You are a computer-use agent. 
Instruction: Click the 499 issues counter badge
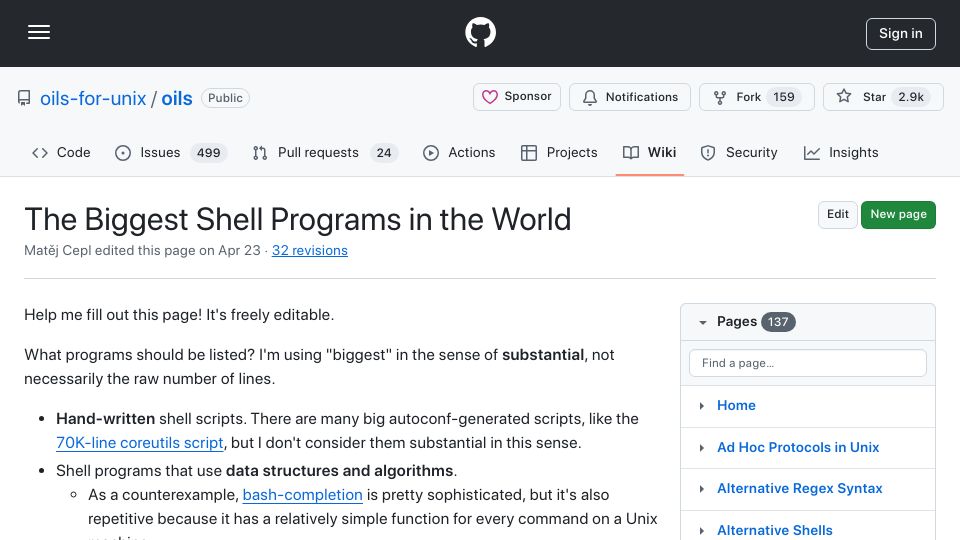point(208,152)
